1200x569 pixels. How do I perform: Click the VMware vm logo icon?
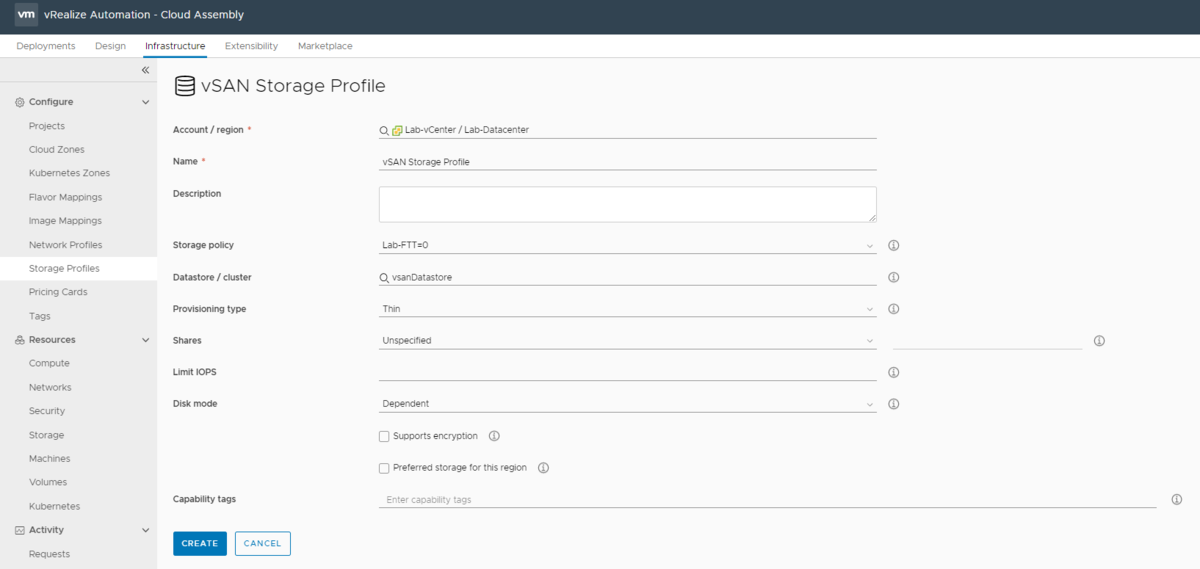point(27,15)
